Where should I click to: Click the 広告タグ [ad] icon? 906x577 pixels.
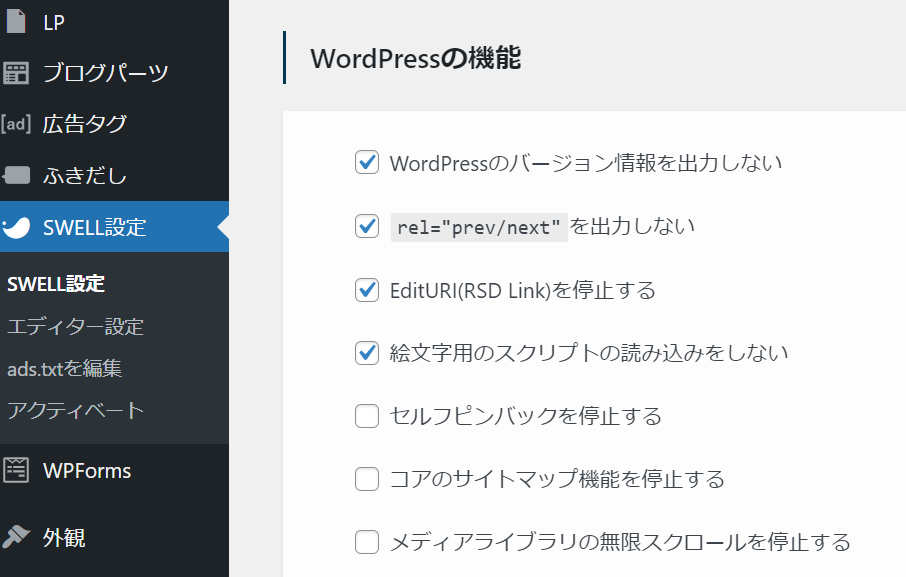[x=16, y=124]
